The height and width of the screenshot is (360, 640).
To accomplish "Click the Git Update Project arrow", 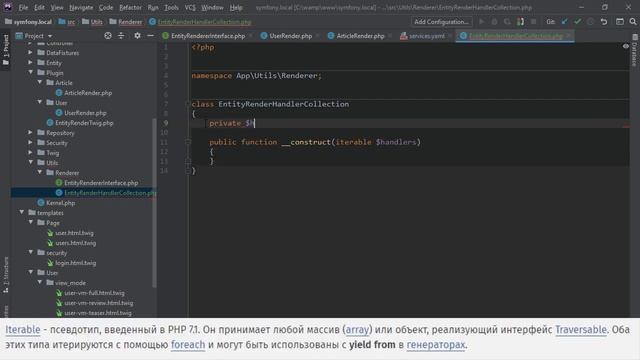I will click(564, 22).
